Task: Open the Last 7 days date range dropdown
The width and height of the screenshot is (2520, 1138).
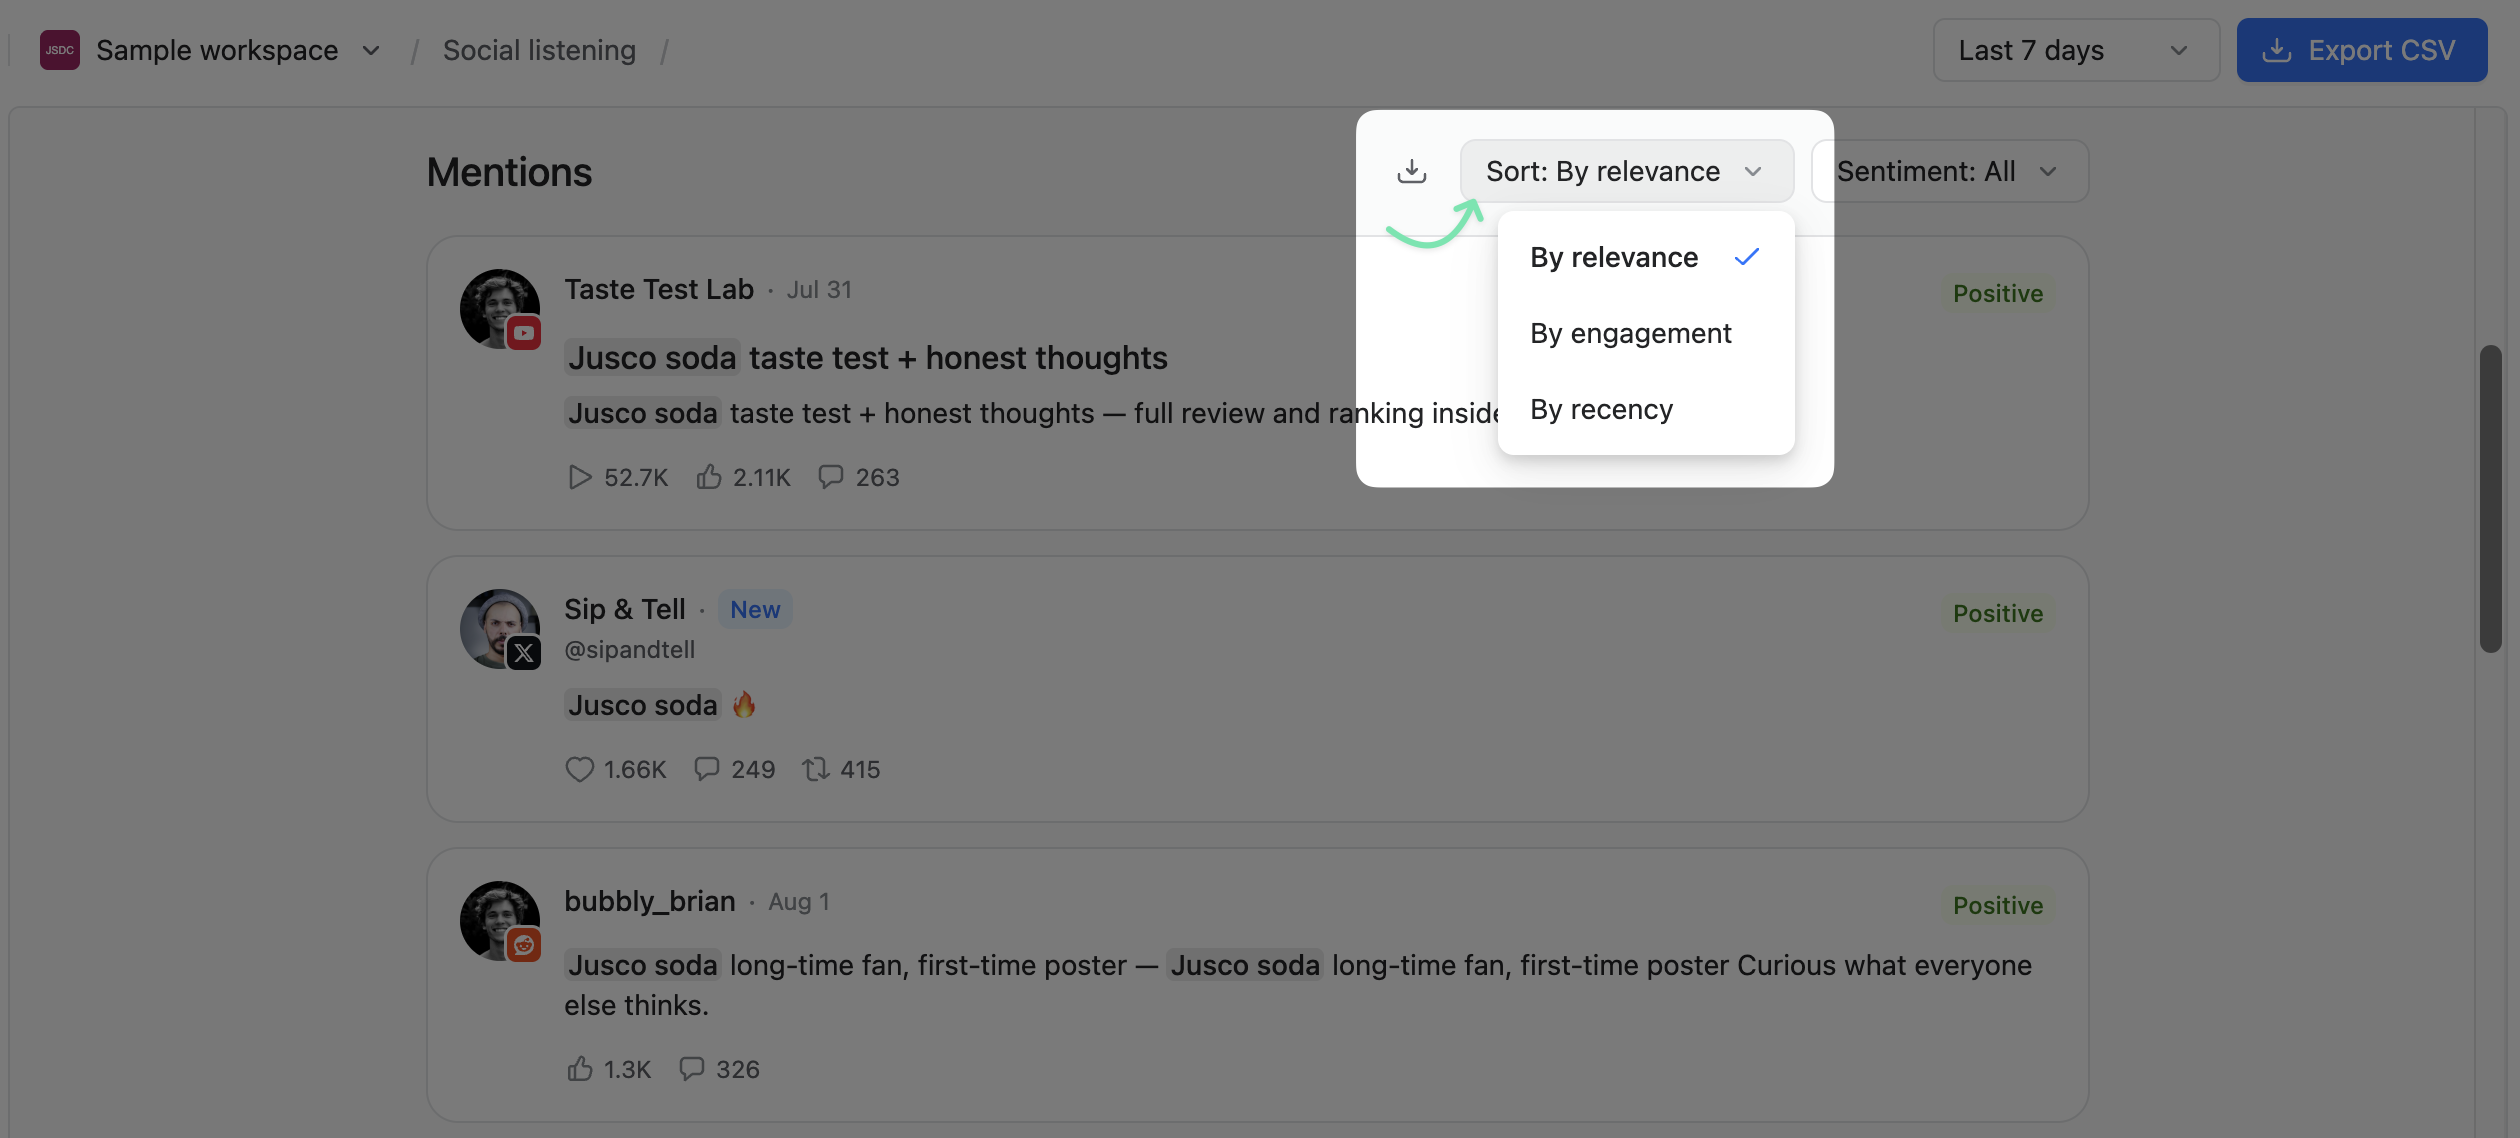Action: (2076, 50)
